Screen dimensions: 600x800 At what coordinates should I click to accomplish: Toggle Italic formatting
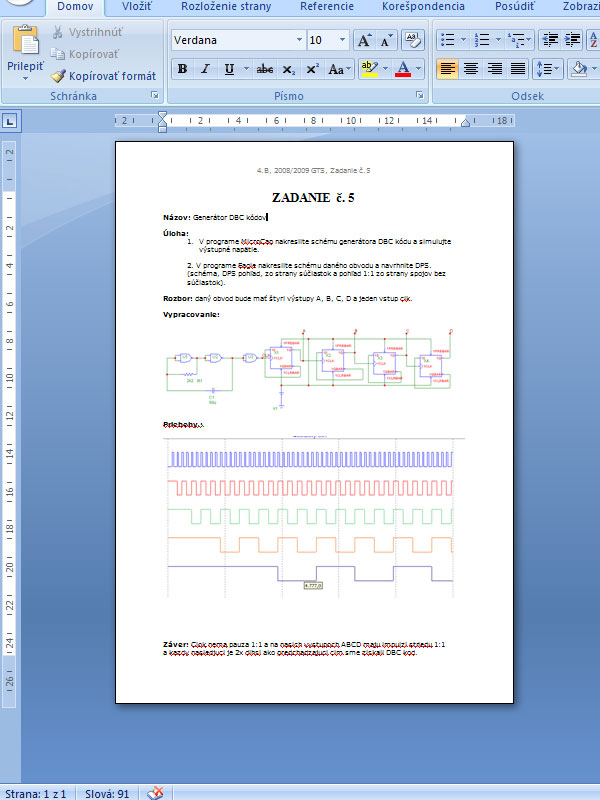pyautogui.click(x=206, y=69)
